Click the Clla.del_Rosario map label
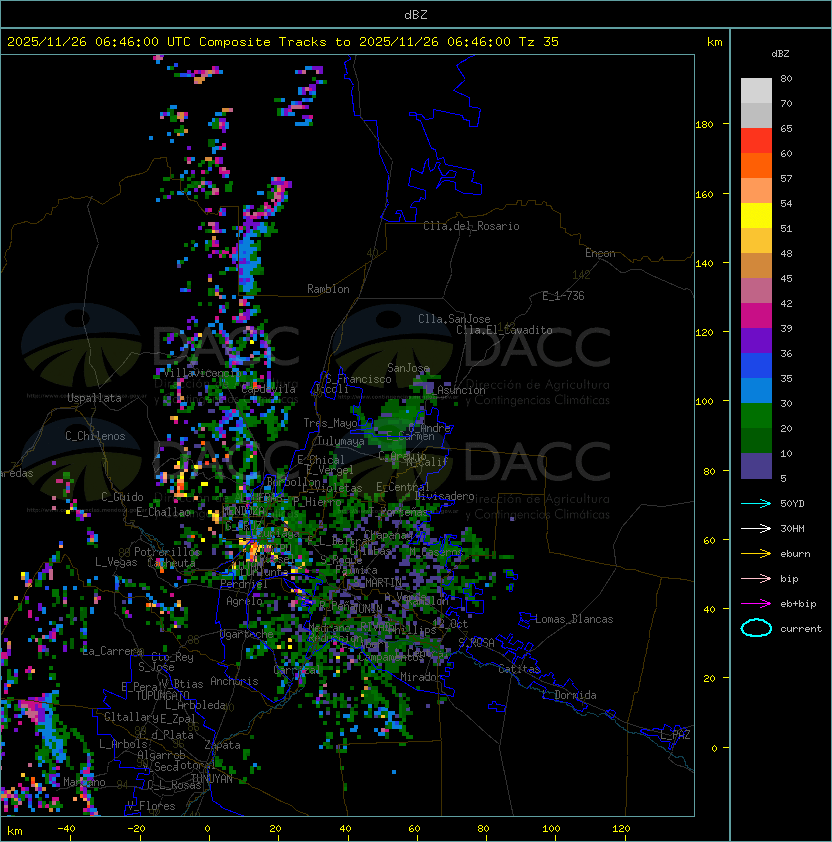This screenshot has height=842, width=832. coord(471,226)
